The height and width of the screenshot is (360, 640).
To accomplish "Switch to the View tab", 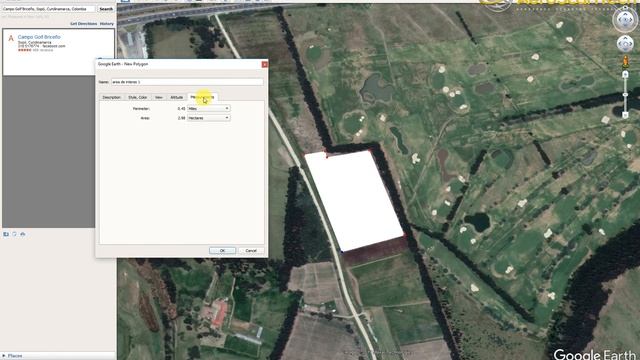I will click(159, 97).
